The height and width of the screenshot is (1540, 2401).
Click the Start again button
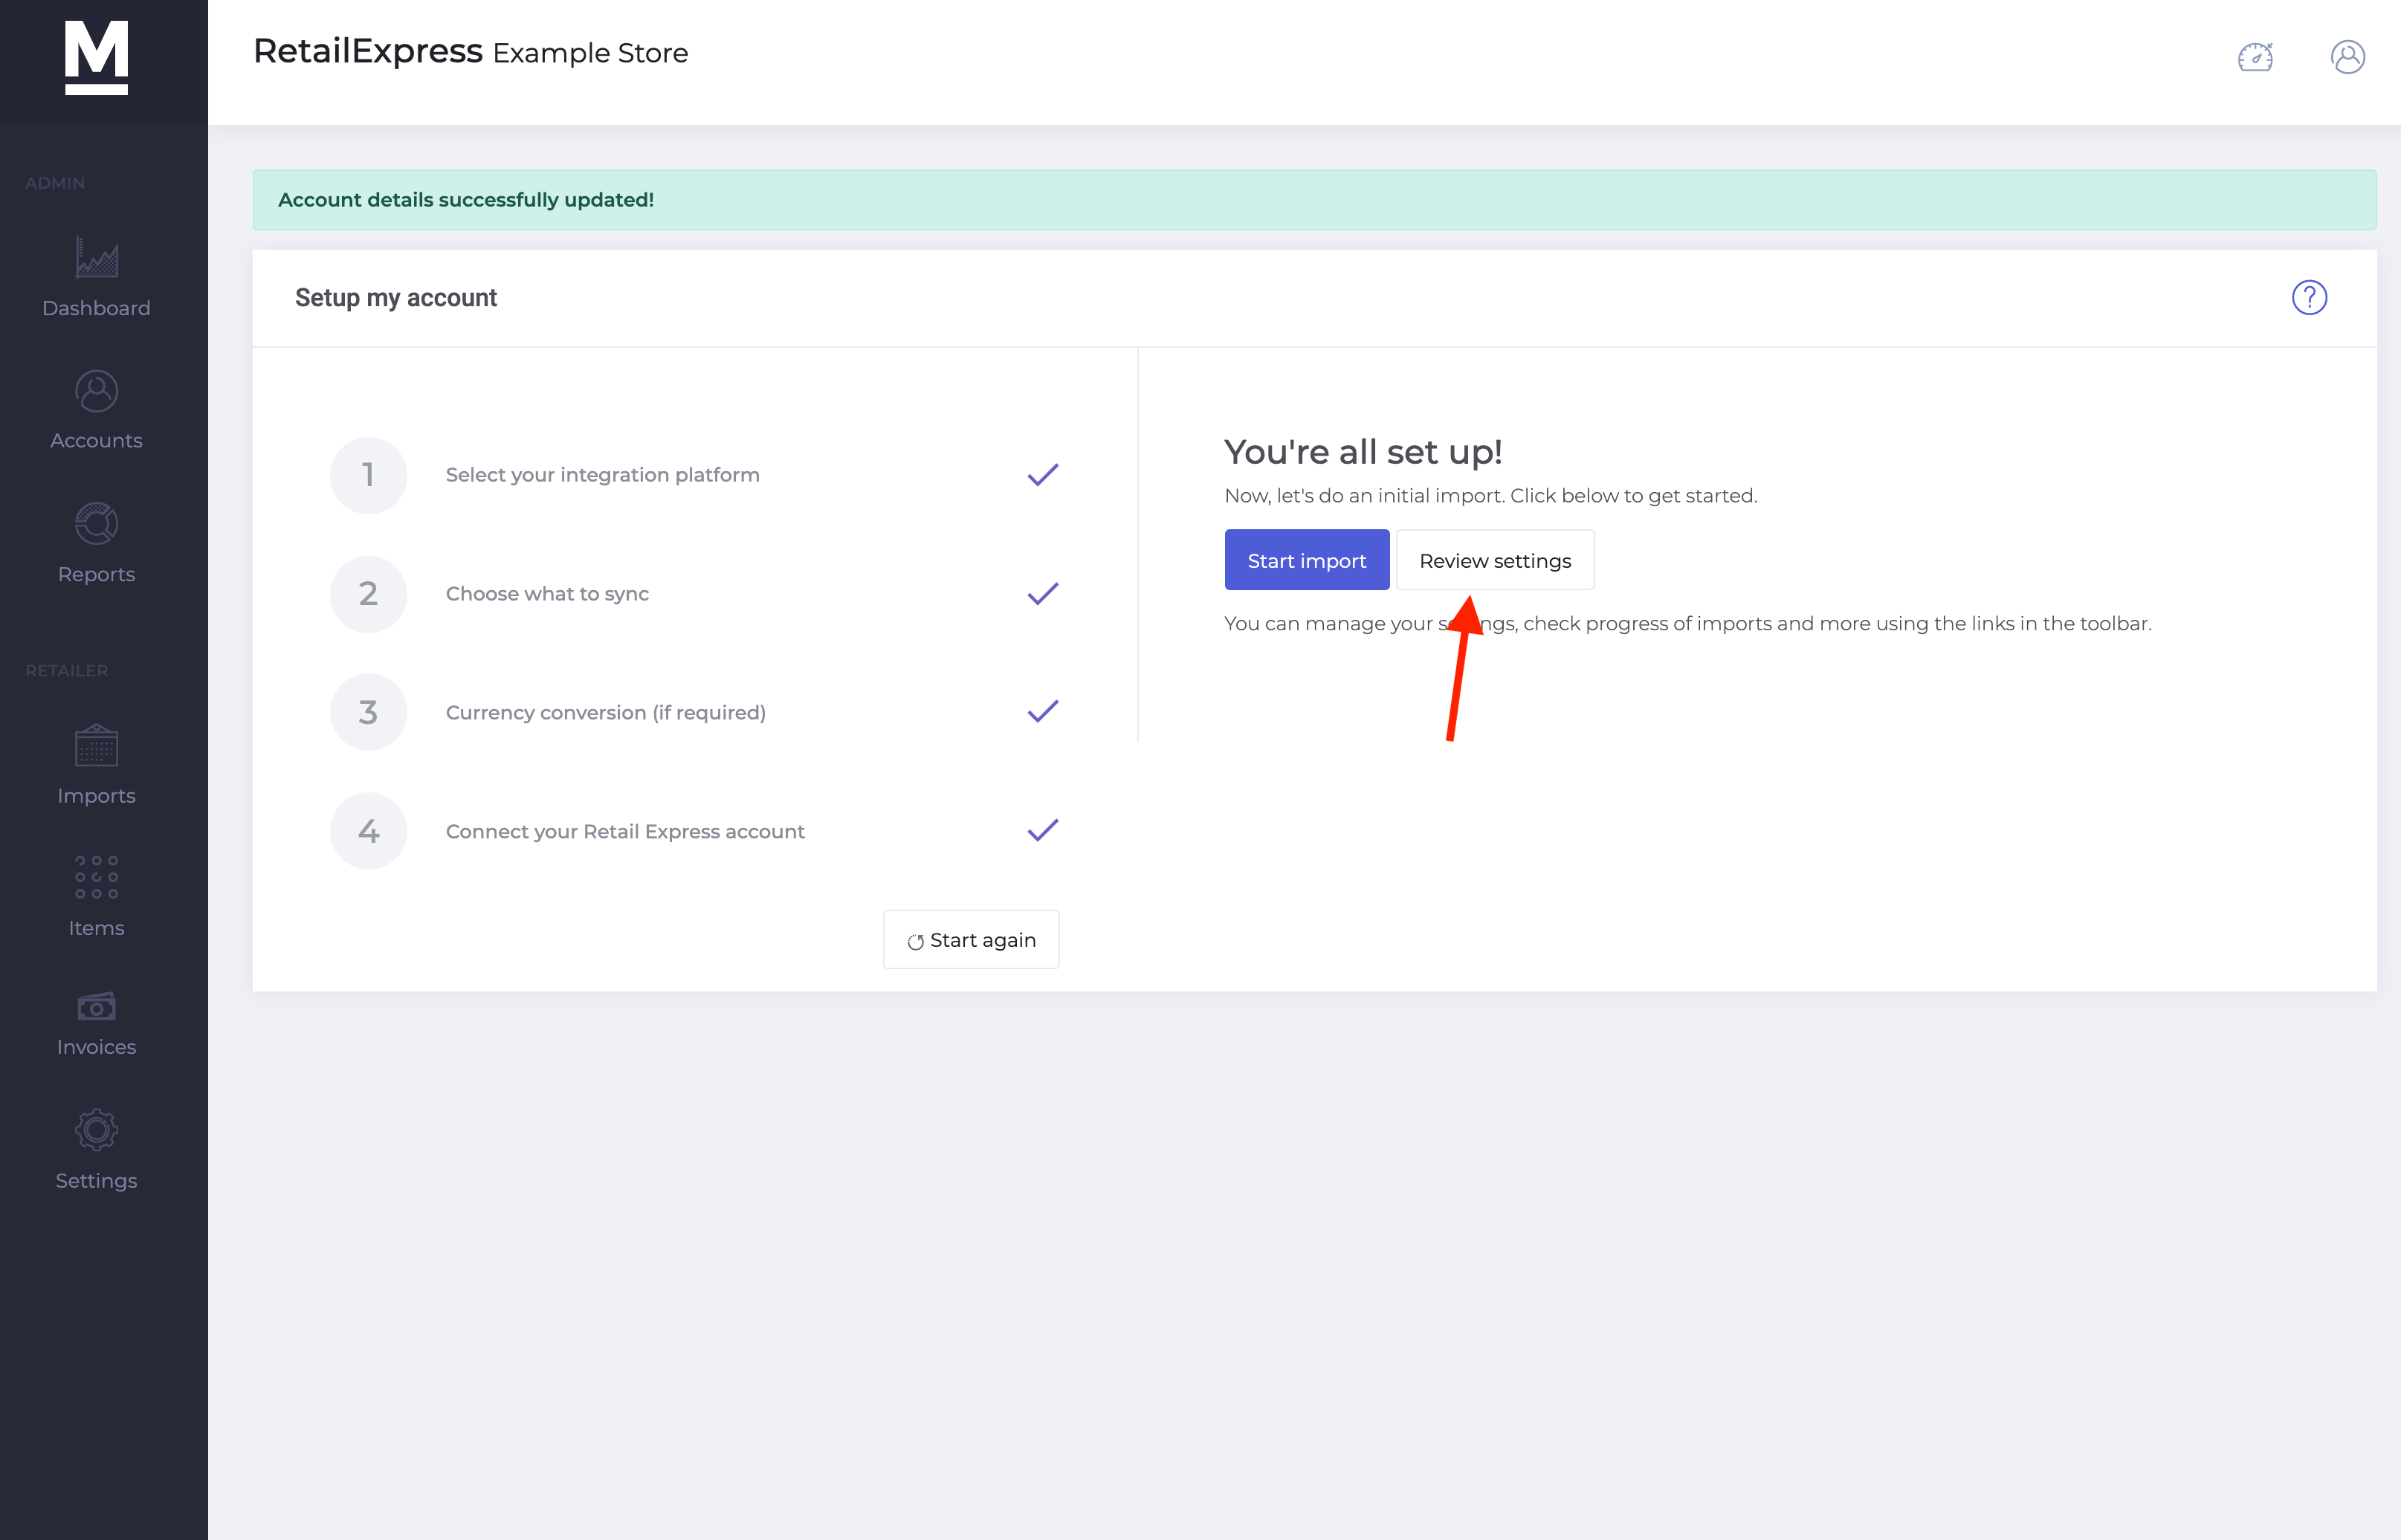point(970,939)
